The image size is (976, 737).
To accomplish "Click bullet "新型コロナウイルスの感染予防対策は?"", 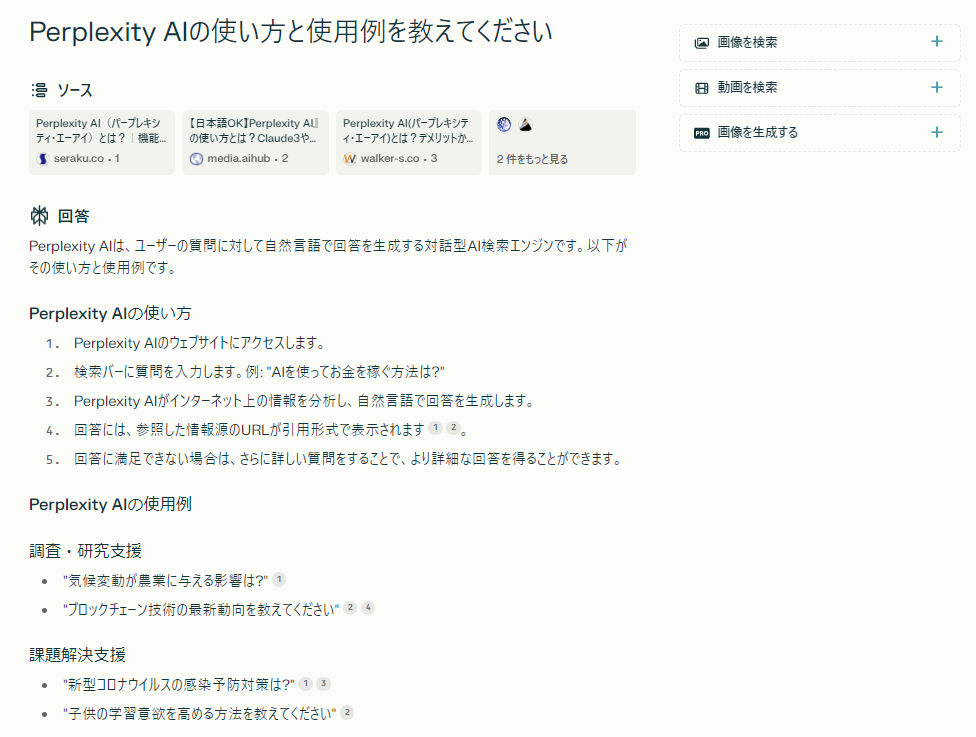I will 179,685.
